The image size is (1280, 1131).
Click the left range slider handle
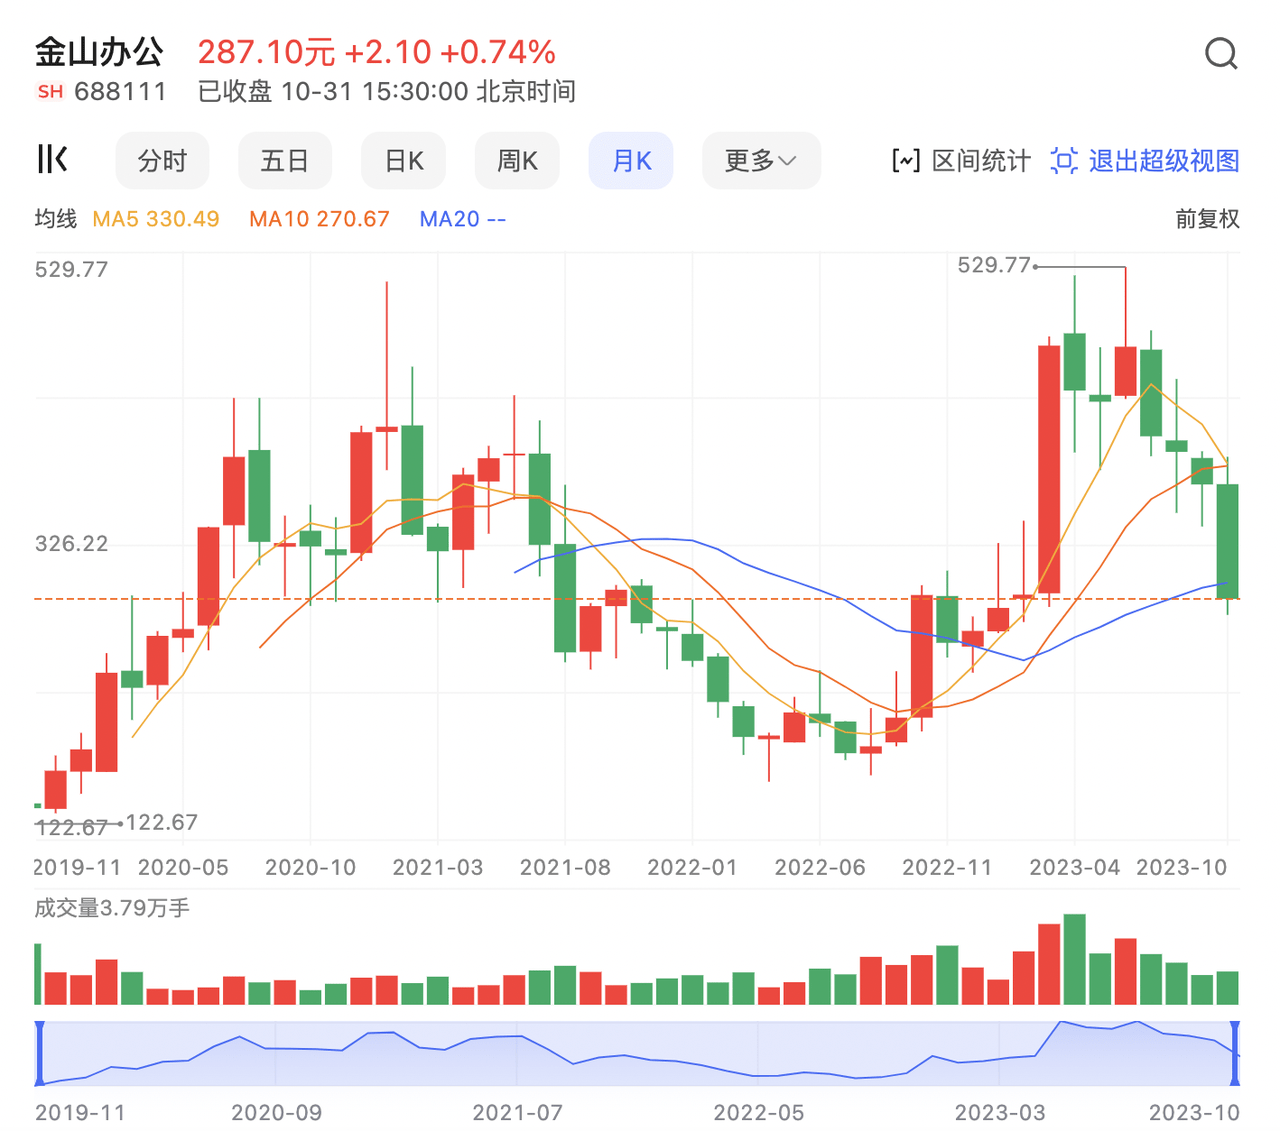pos(39,1053)
